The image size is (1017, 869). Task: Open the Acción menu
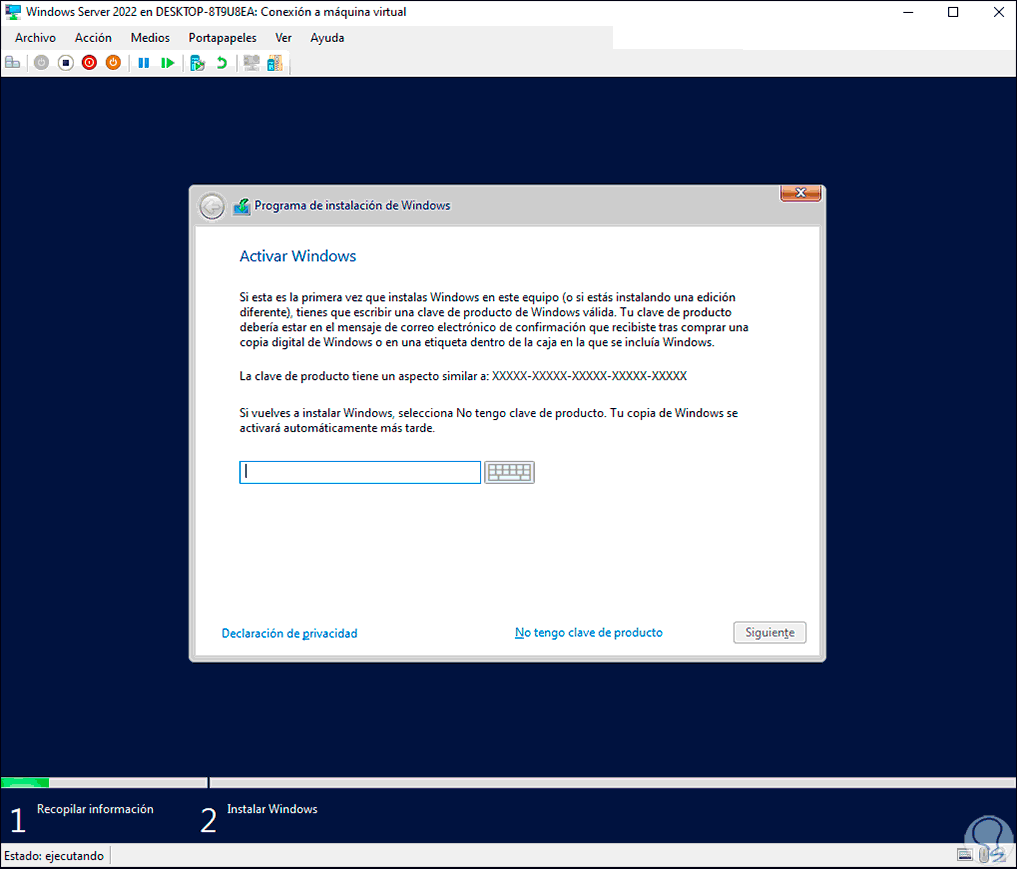tap(93, 38)
